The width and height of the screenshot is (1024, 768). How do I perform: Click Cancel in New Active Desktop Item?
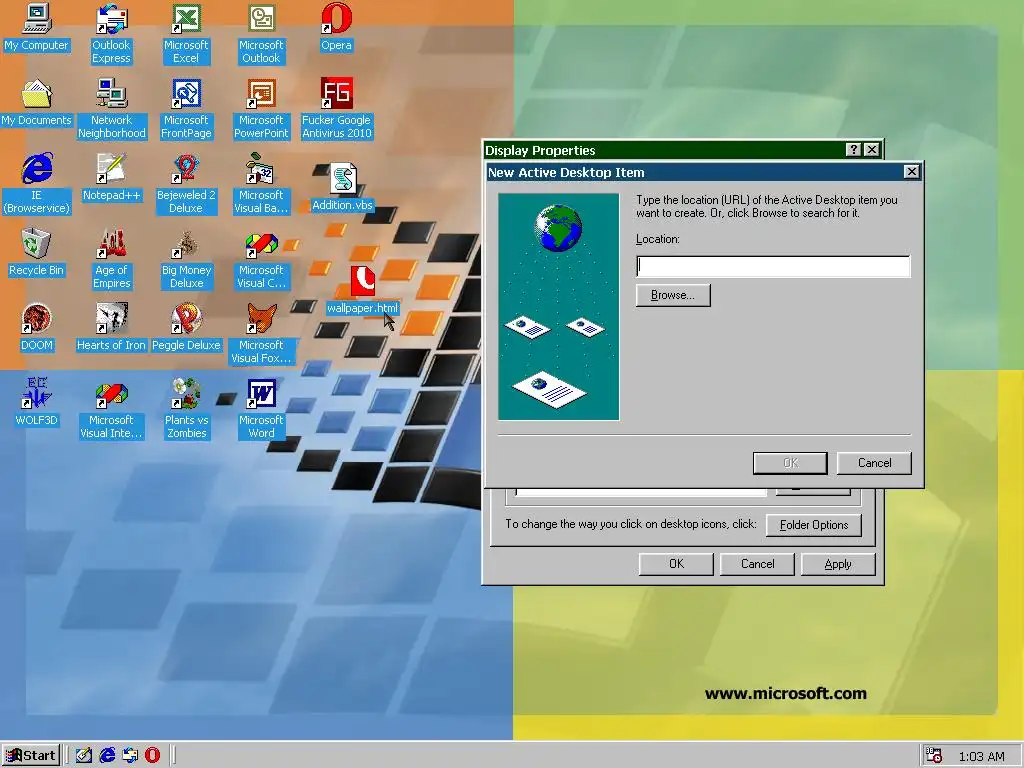tap(874, 463)
